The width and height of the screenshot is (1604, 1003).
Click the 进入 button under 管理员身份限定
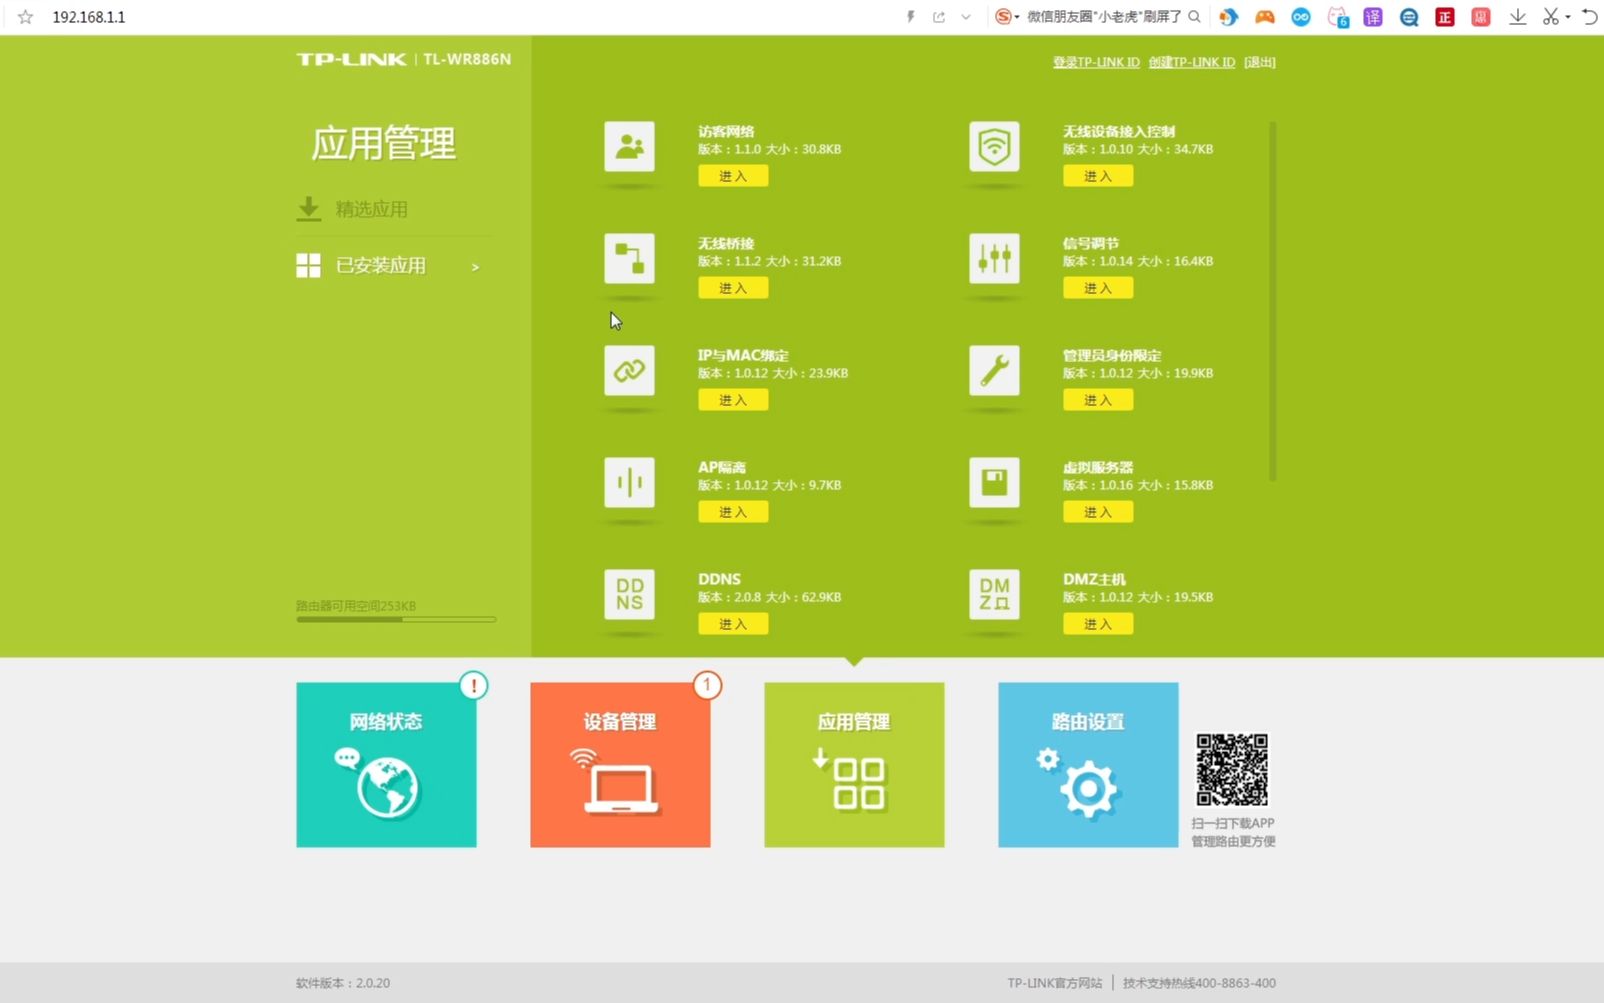tap(1098, 400)
